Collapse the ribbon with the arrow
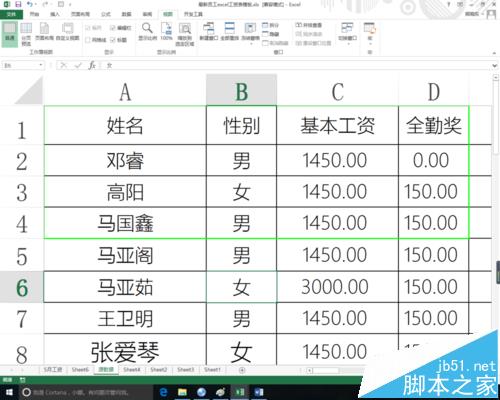500x400 pixels. [x=494, y=53]
